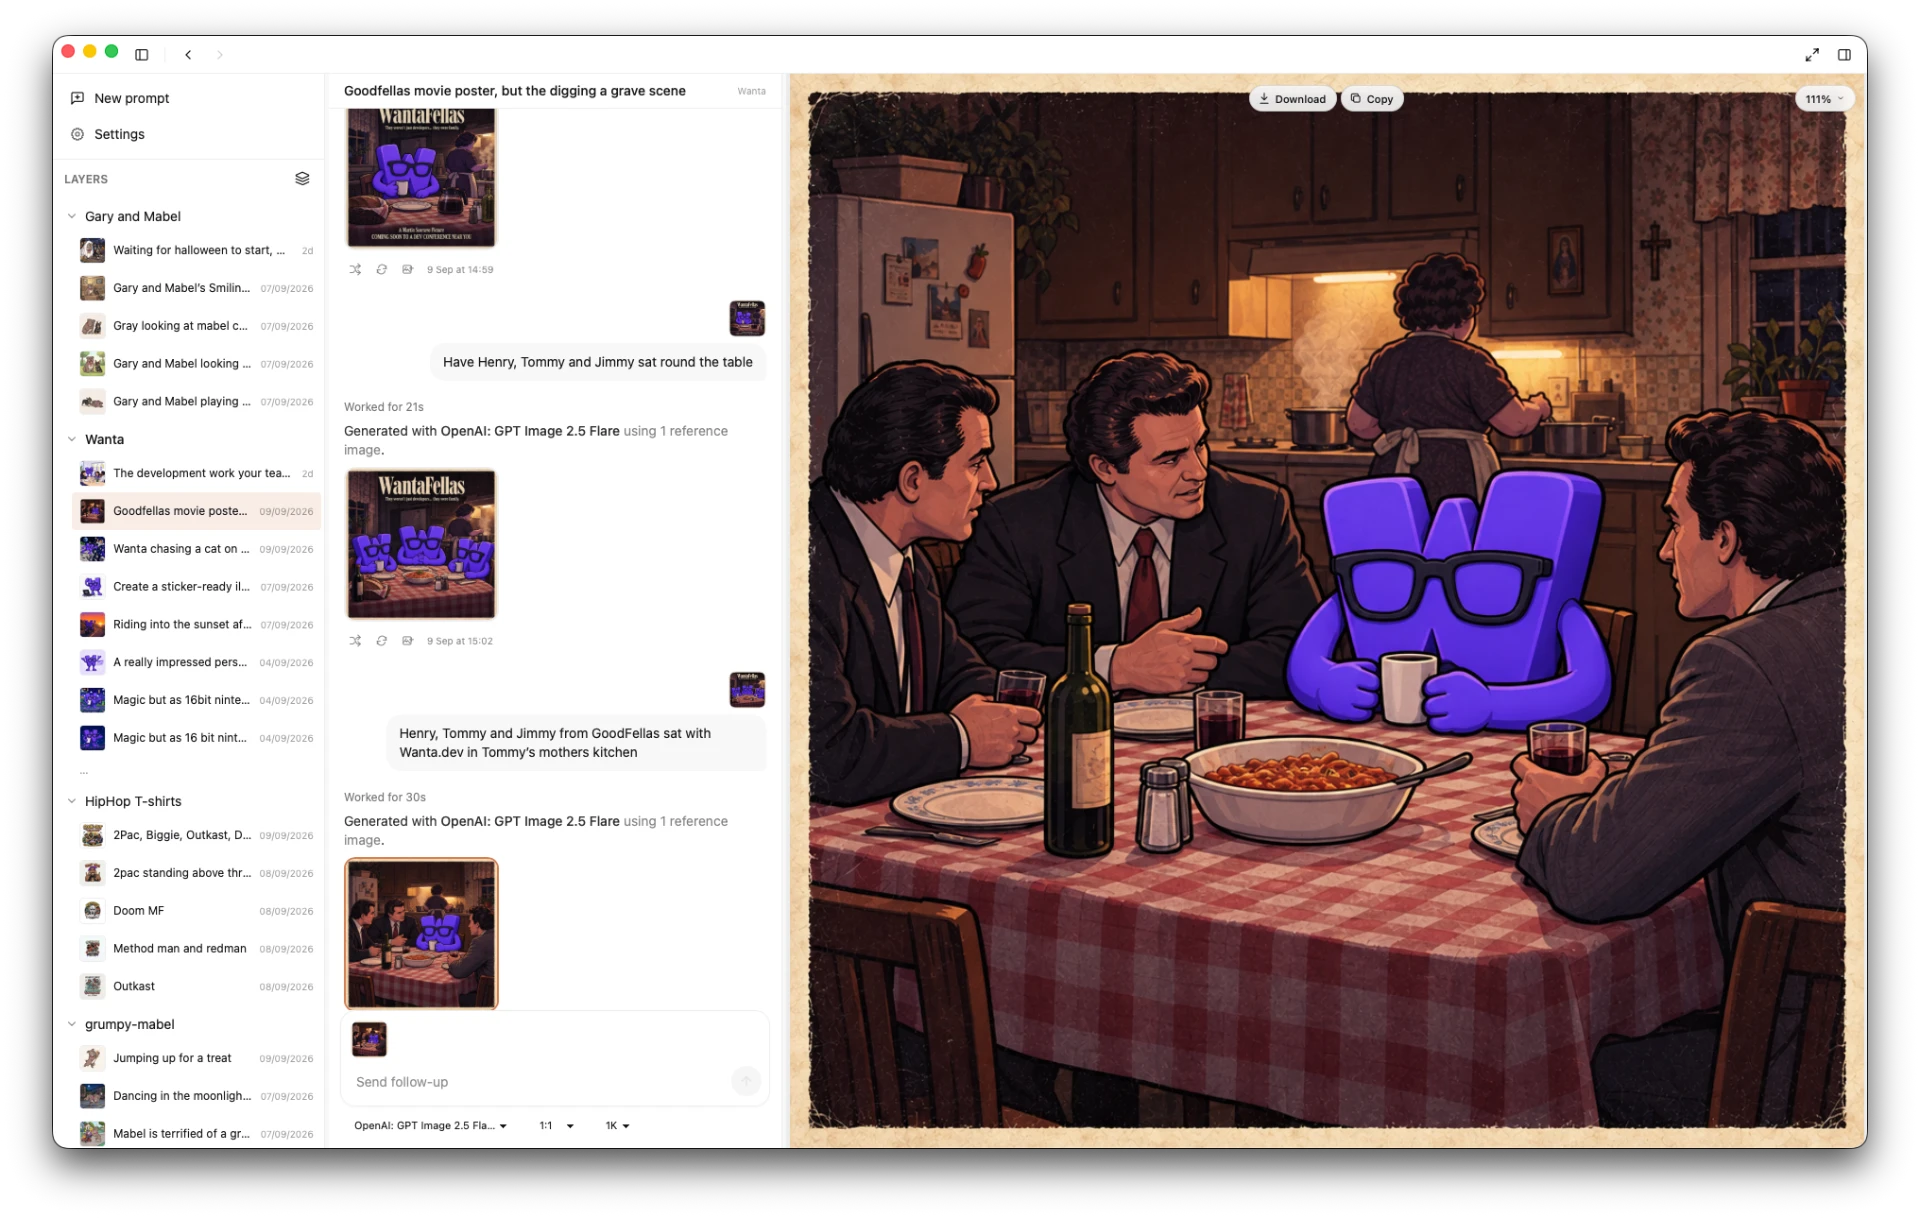Toggle the left sidebar panel icon

(x=142, y=55)
